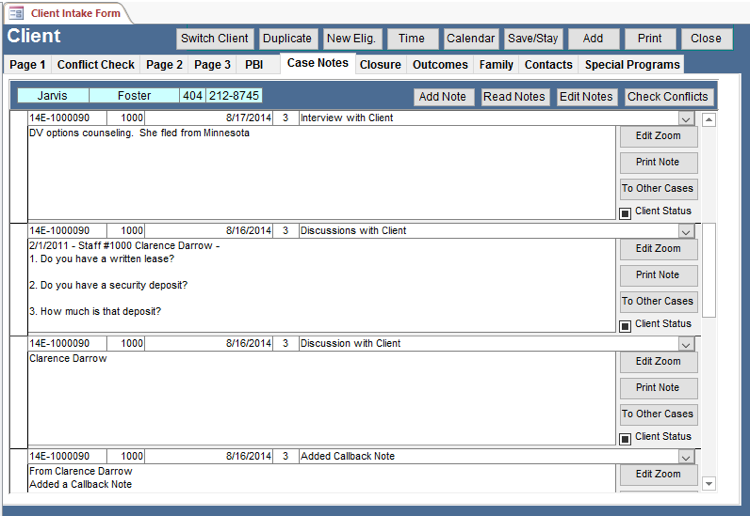Click Save/Stay in the top toolbar

534,39
